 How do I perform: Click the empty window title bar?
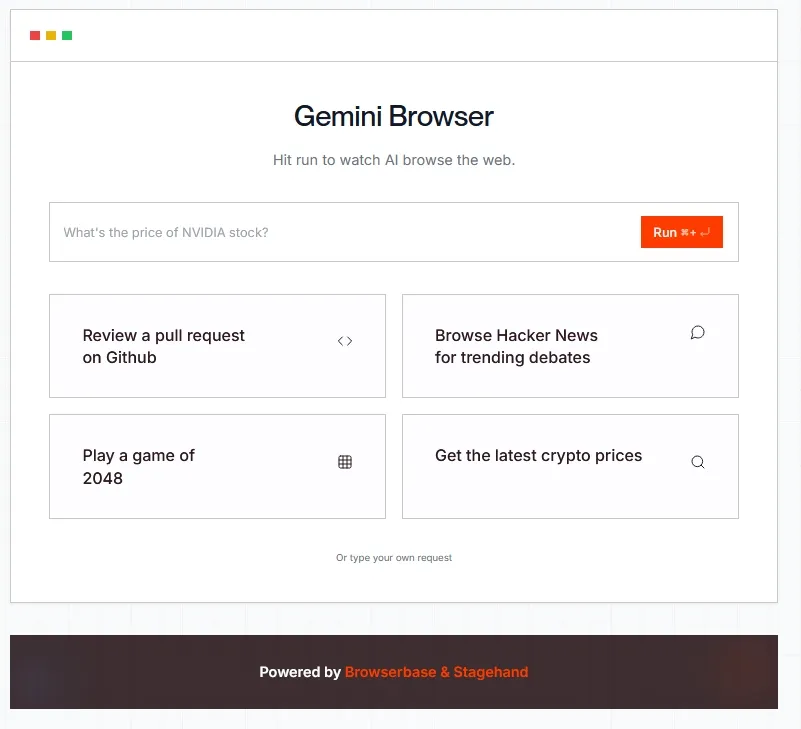420,36
